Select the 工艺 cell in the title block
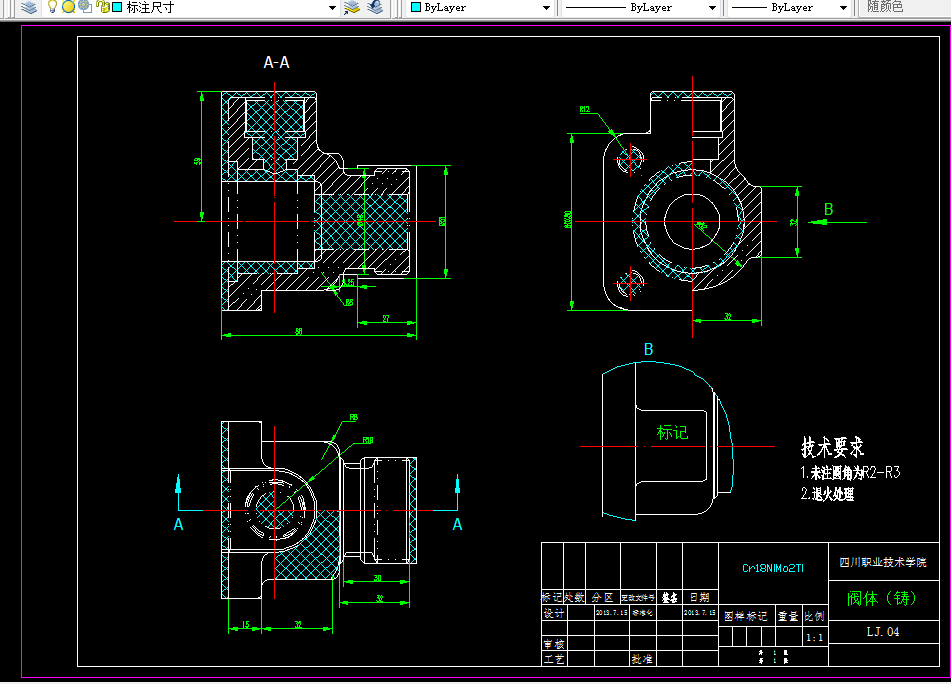The width and height of the screenshot is (951, 684). 553,659
